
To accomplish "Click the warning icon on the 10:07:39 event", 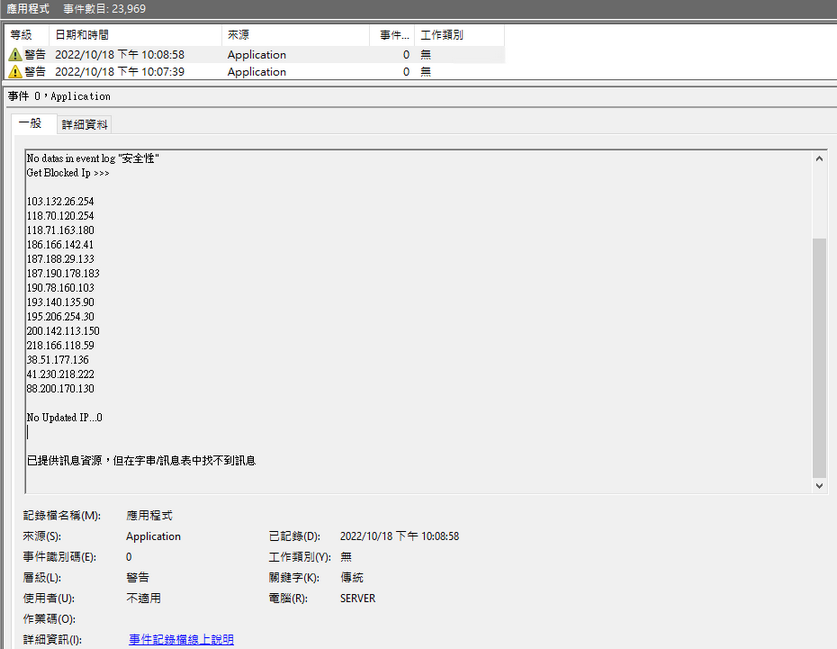I will 14,72.
